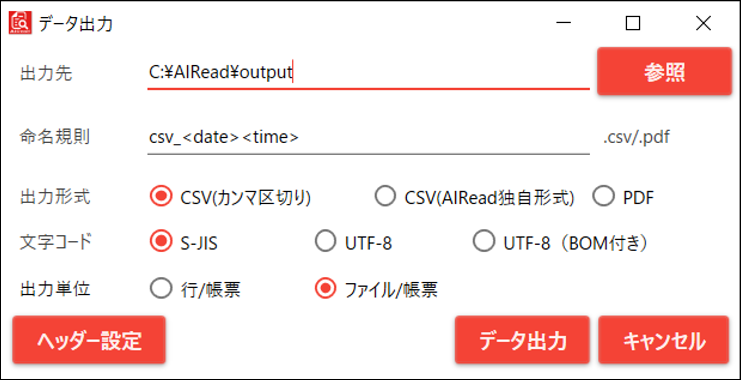Viewport: 741px width, 380px height.
Task: Select S-JIS character encoding
Action: click(x=184, y=243)
